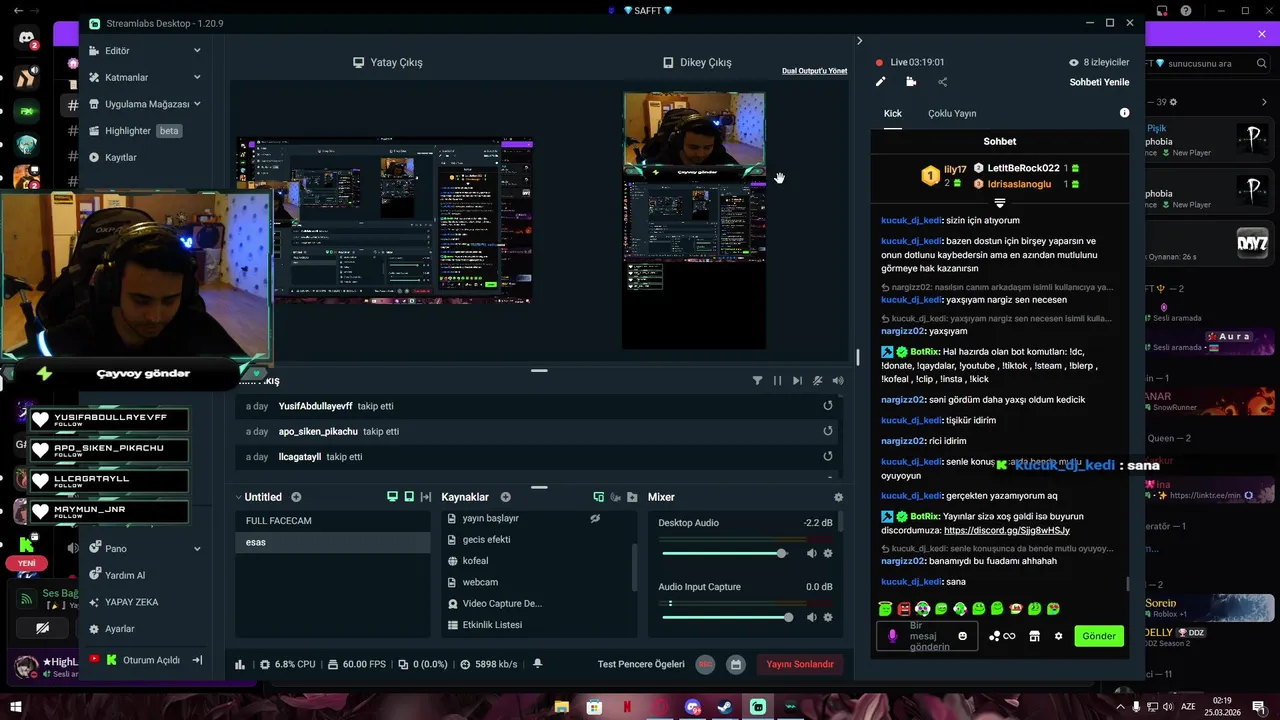Click Gönder send button
Image resolution: width=1280 pixels, height=720 pixels.
pyautogui.click(x=1098, y=636)
